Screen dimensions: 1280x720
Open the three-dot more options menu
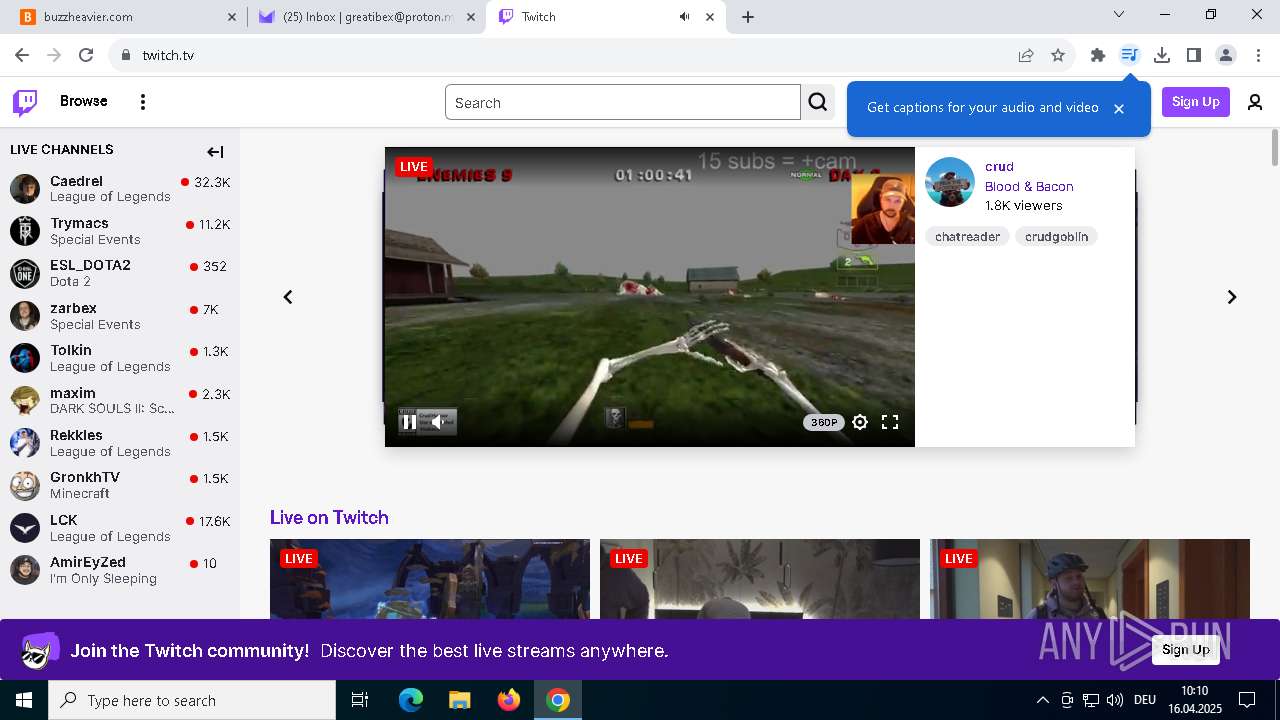143,102
